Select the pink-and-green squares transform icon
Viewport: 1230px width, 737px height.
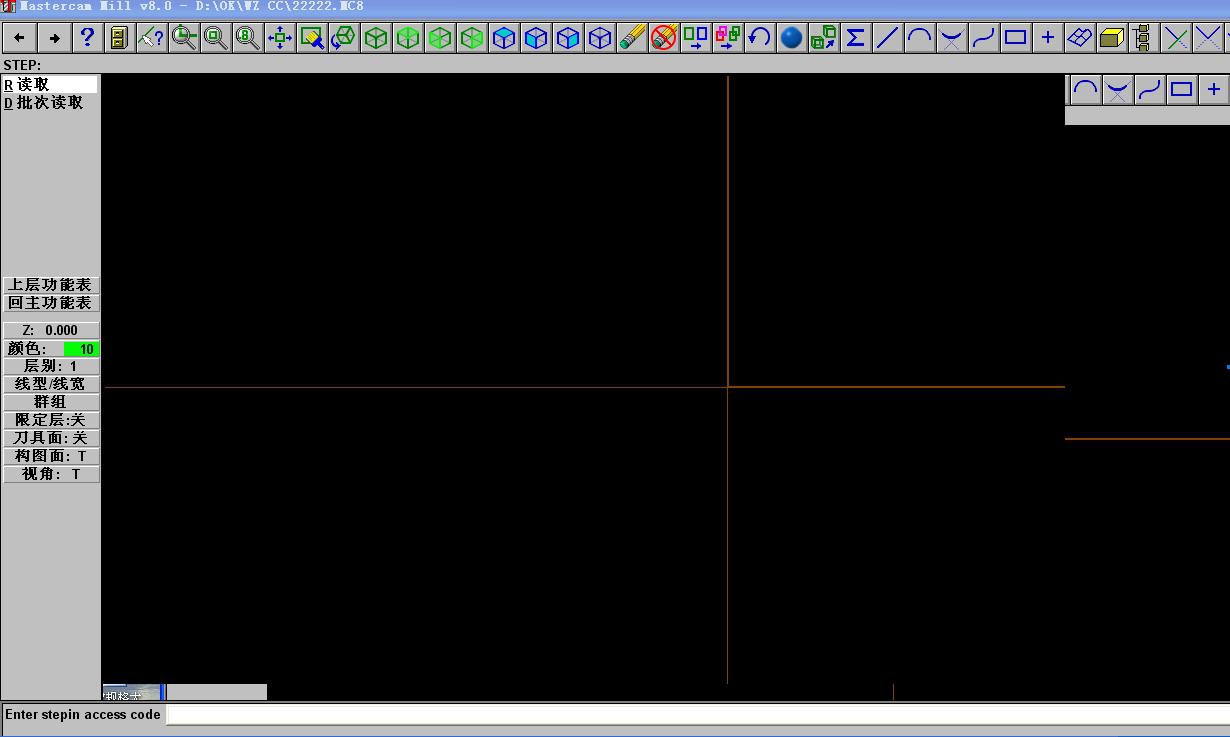tap(728, 38)
